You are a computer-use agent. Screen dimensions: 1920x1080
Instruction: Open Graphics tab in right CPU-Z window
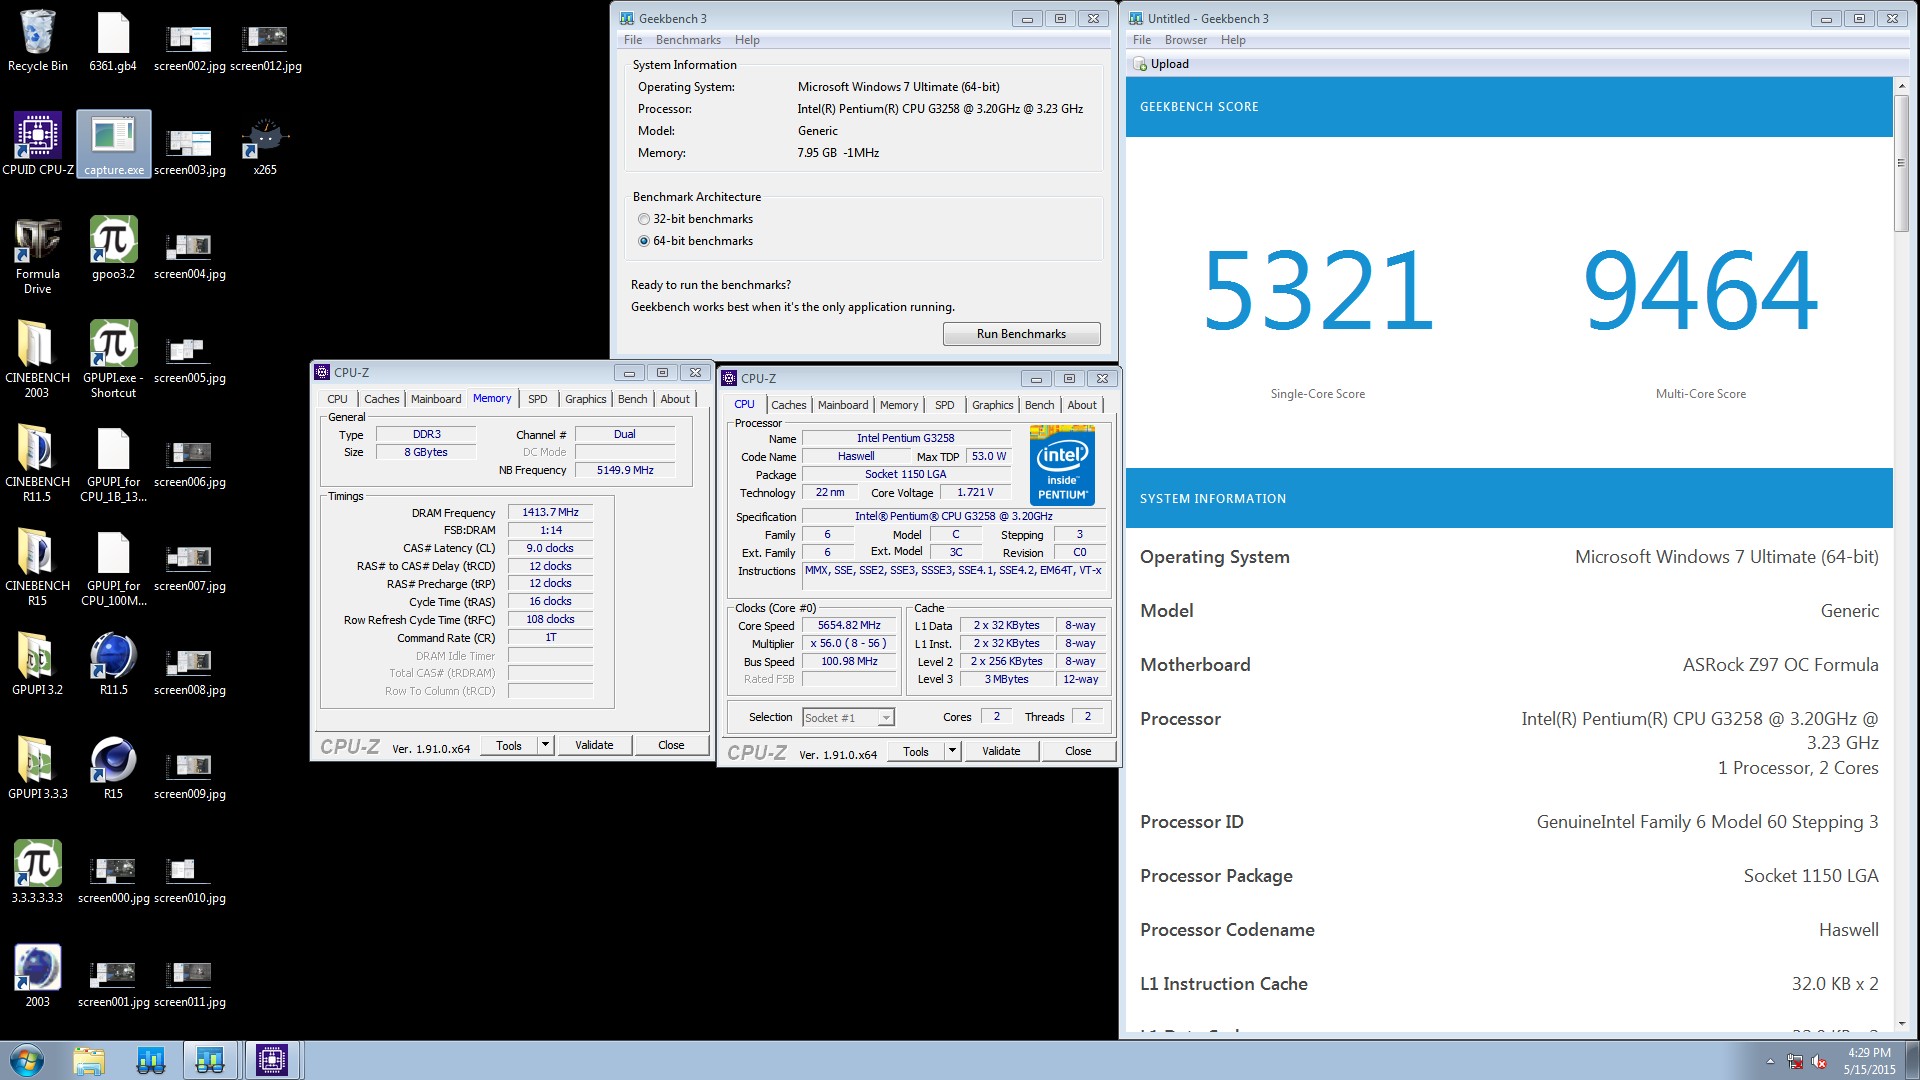click(x=992, y=405)
